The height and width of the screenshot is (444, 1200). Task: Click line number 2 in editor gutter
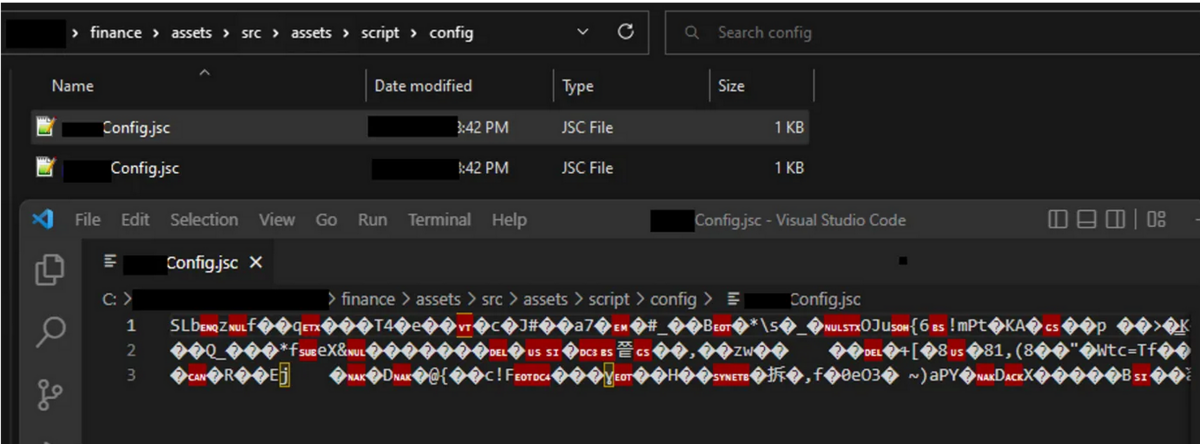(x=131, y=350)
